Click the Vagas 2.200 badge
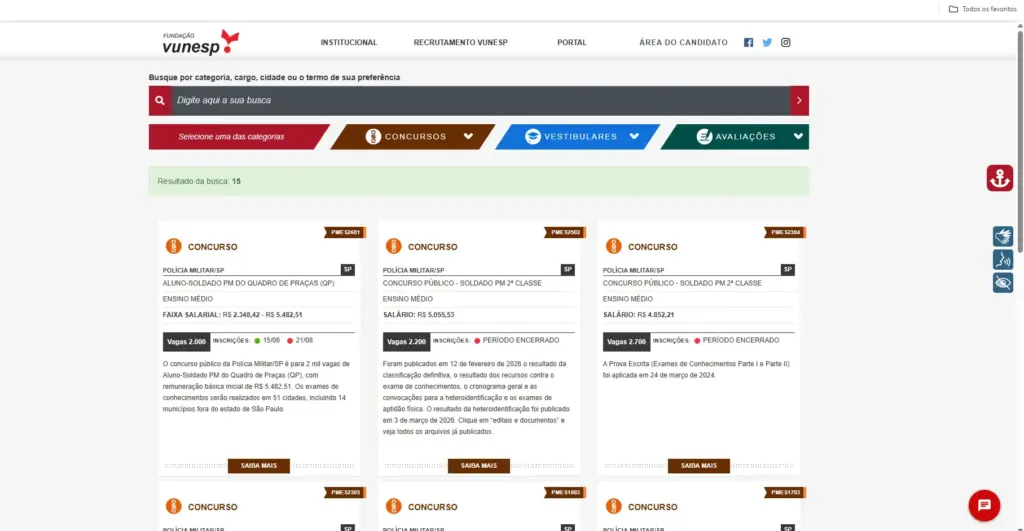The height and width of the screenshot is (531, 1024). point(406,342)
